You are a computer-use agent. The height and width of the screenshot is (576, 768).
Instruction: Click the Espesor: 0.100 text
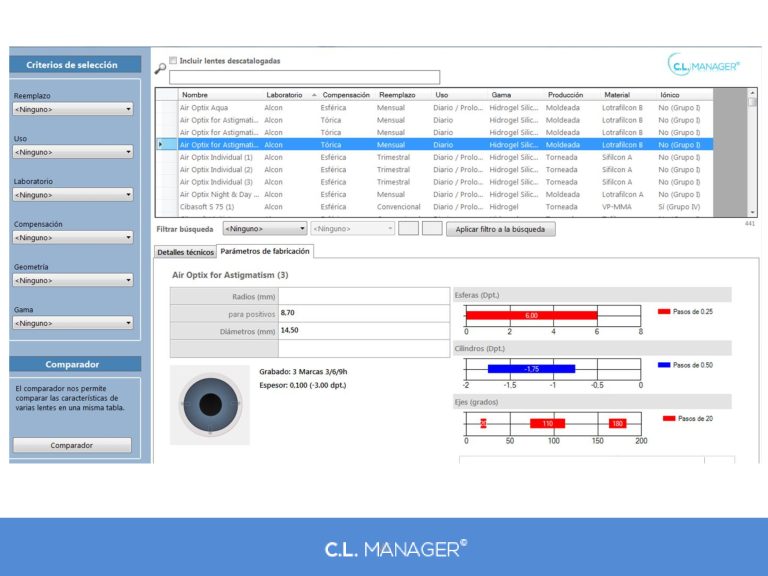tap(303, 385)
